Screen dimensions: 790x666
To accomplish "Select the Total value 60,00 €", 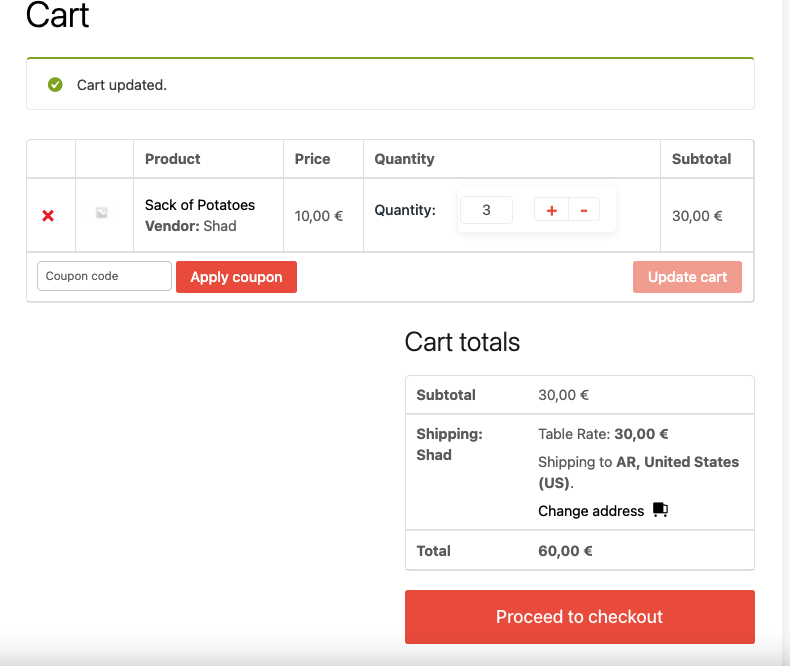I will click(565, 551).
